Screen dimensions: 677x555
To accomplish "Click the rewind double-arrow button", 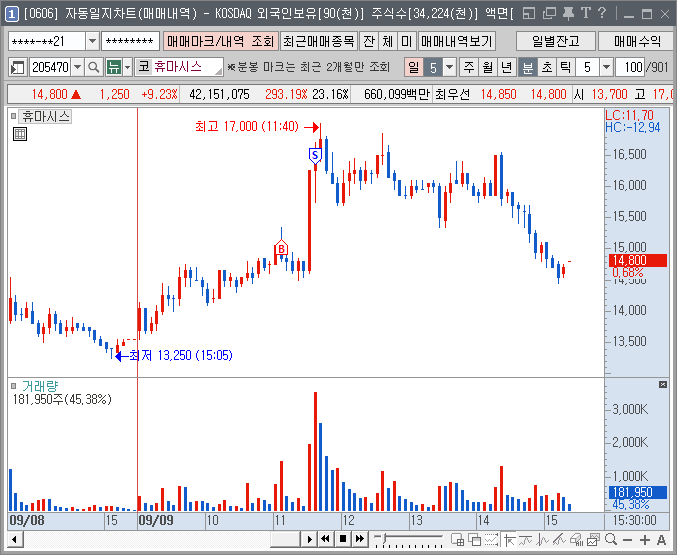I will (326, 539).
